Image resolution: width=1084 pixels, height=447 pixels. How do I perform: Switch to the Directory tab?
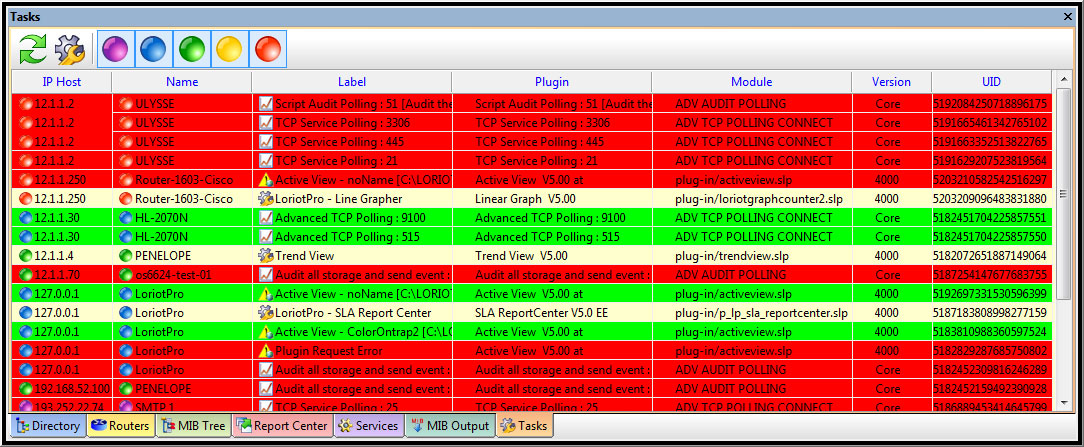(x=48, y=426)
